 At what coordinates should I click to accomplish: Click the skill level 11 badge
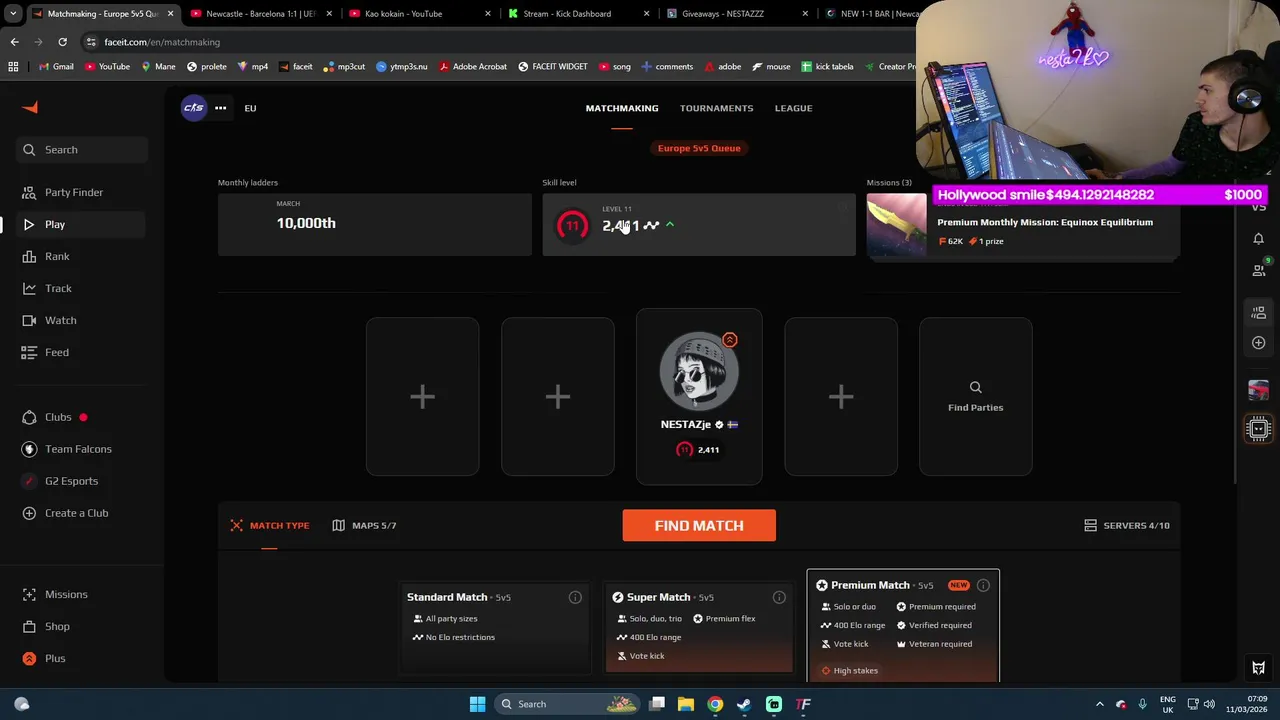[572, 226]
